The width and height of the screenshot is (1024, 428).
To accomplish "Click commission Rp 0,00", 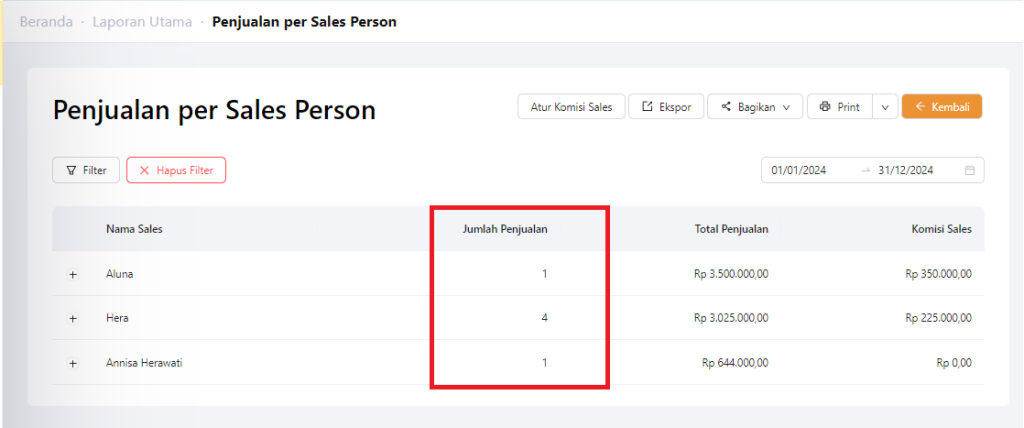I will click(x=955, y=363).
